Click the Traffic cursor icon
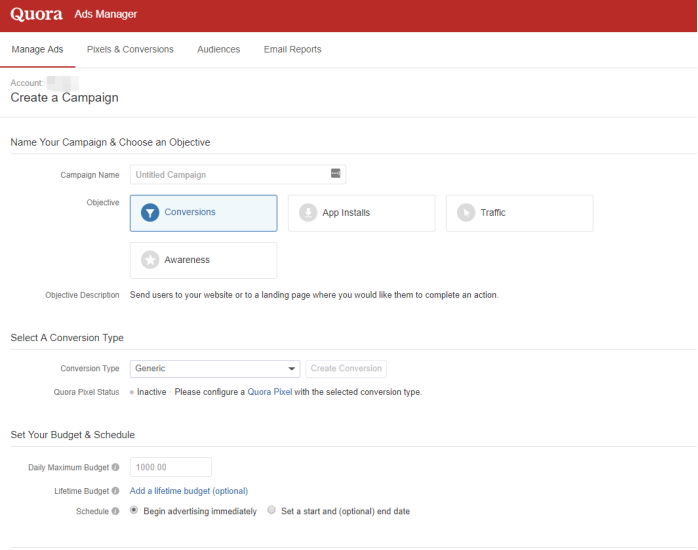Viewport: 698px width, 550px height. (465, 213)
